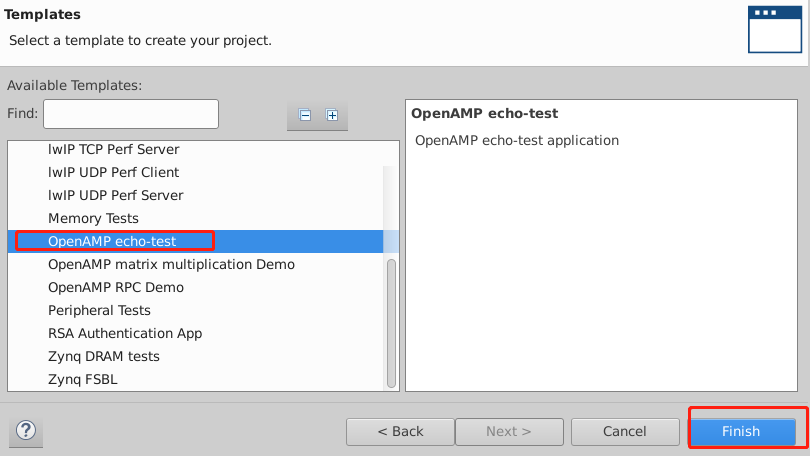Select the Zynq FSBL template
810x456 pixels.
(76, 379)
